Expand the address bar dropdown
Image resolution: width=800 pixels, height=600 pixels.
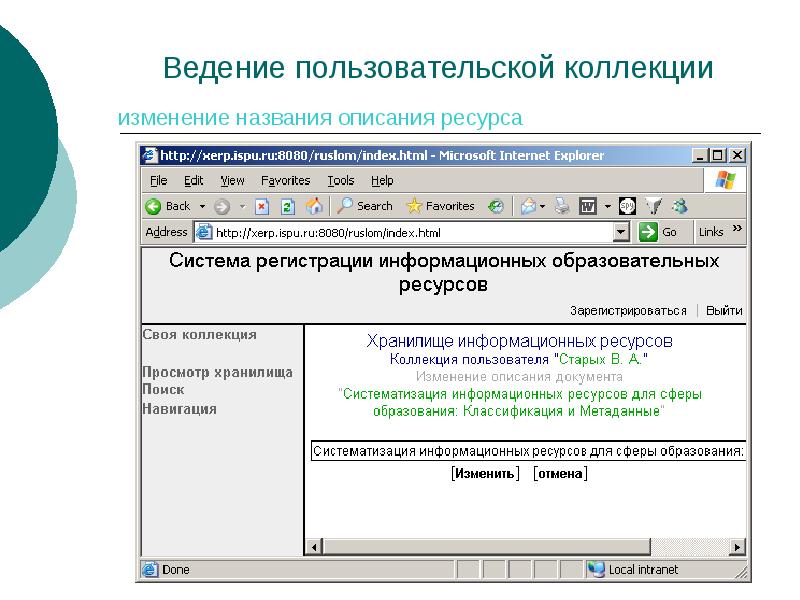(621, 232)
